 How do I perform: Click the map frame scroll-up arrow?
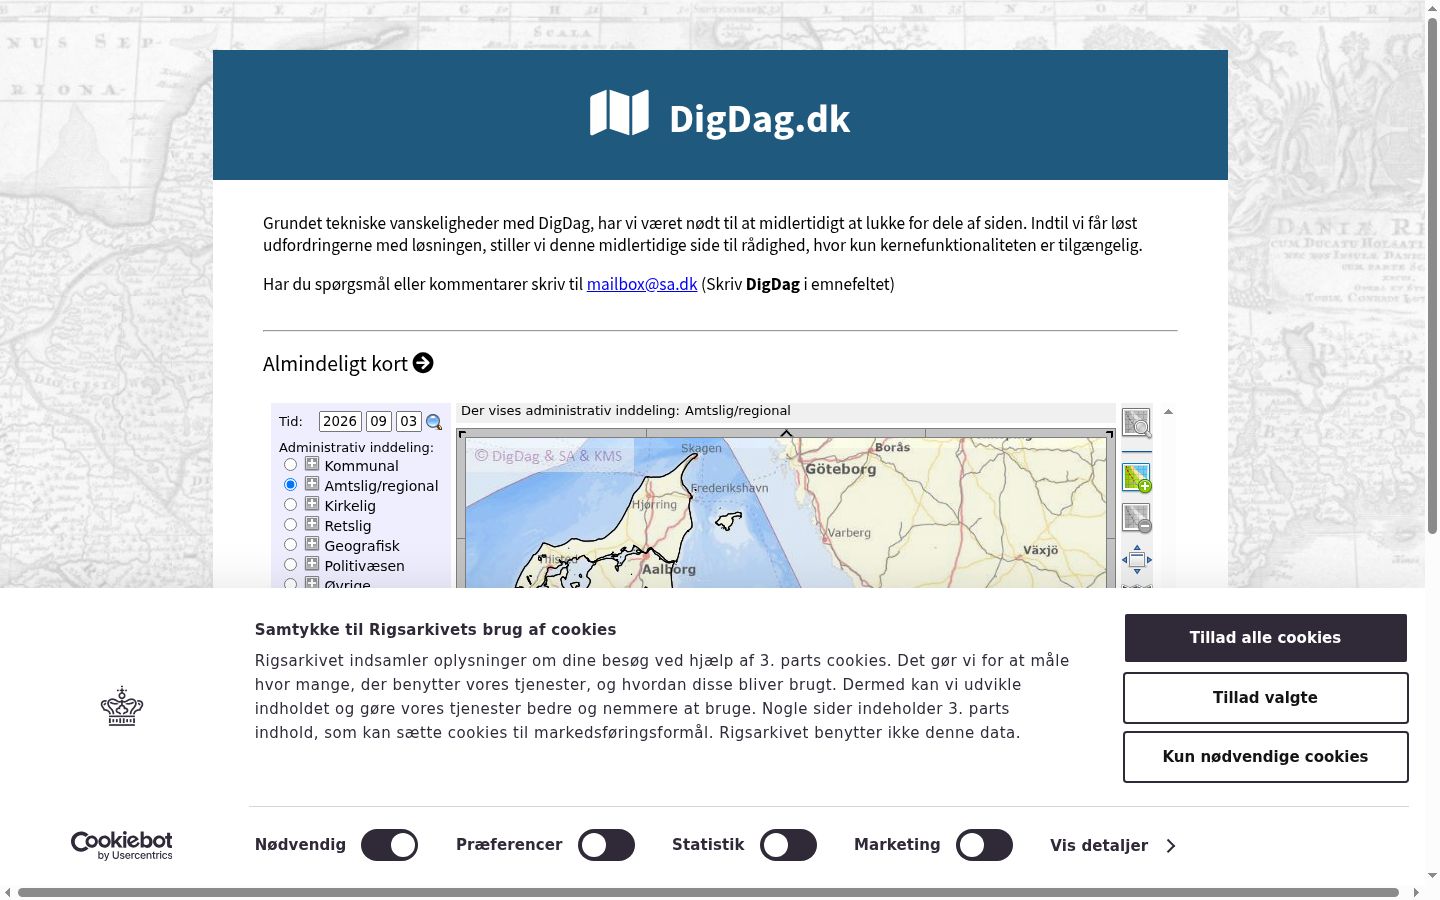click(1168, 411)
